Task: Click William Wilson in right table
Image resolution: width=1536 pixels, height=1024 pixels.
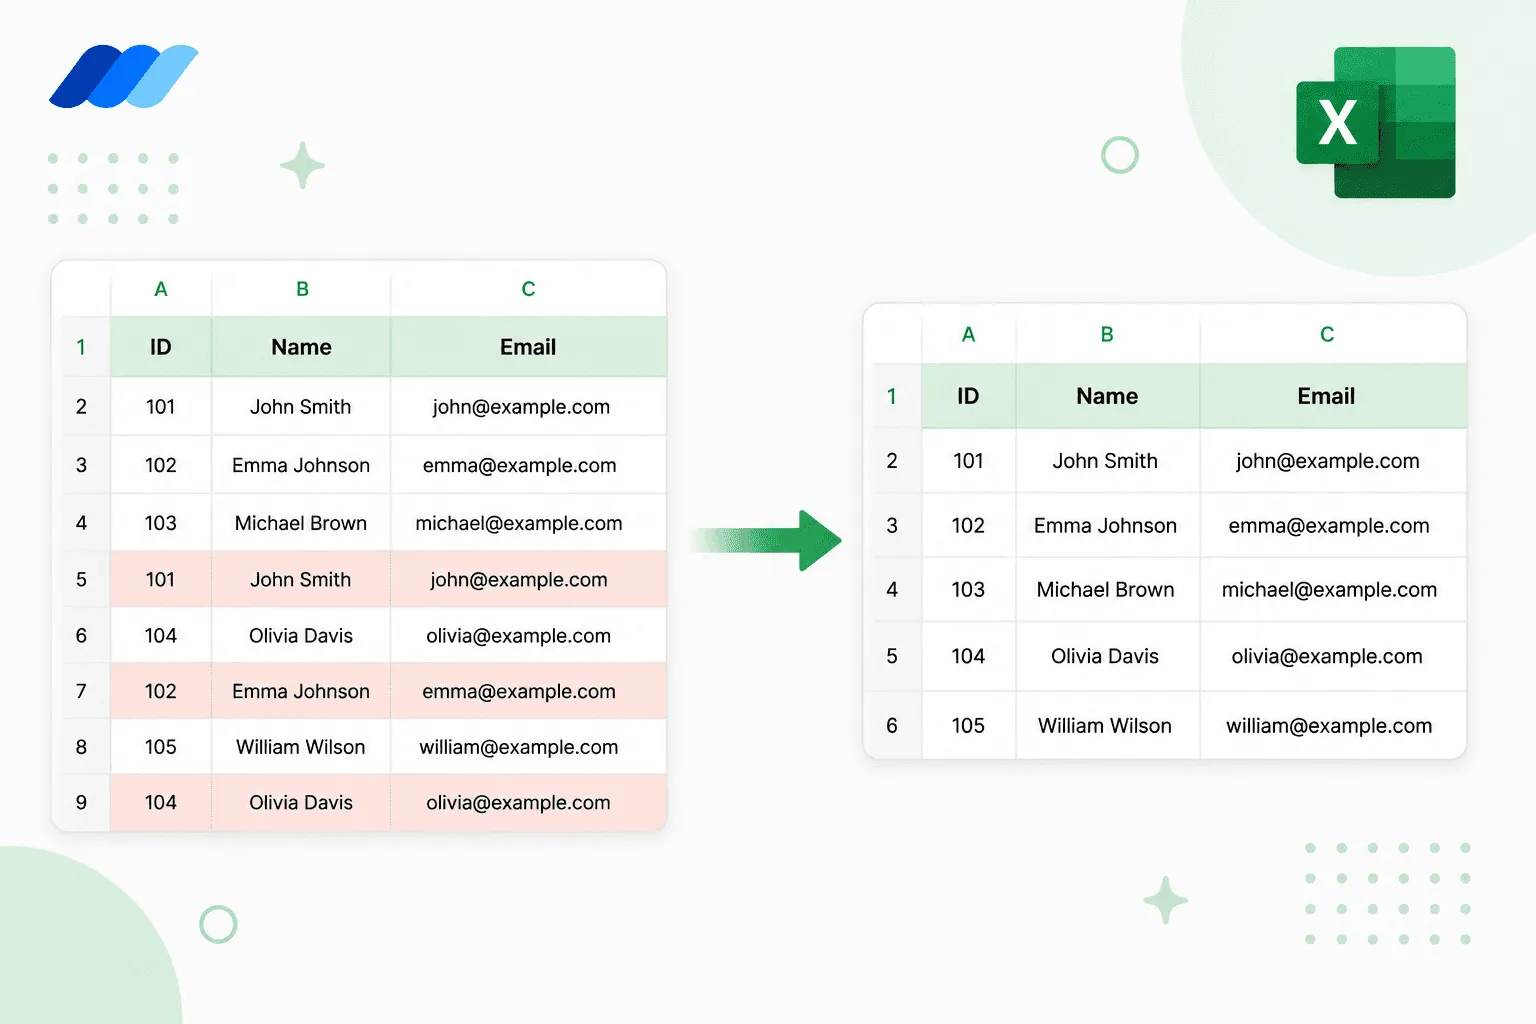Action: point(1105,726)
